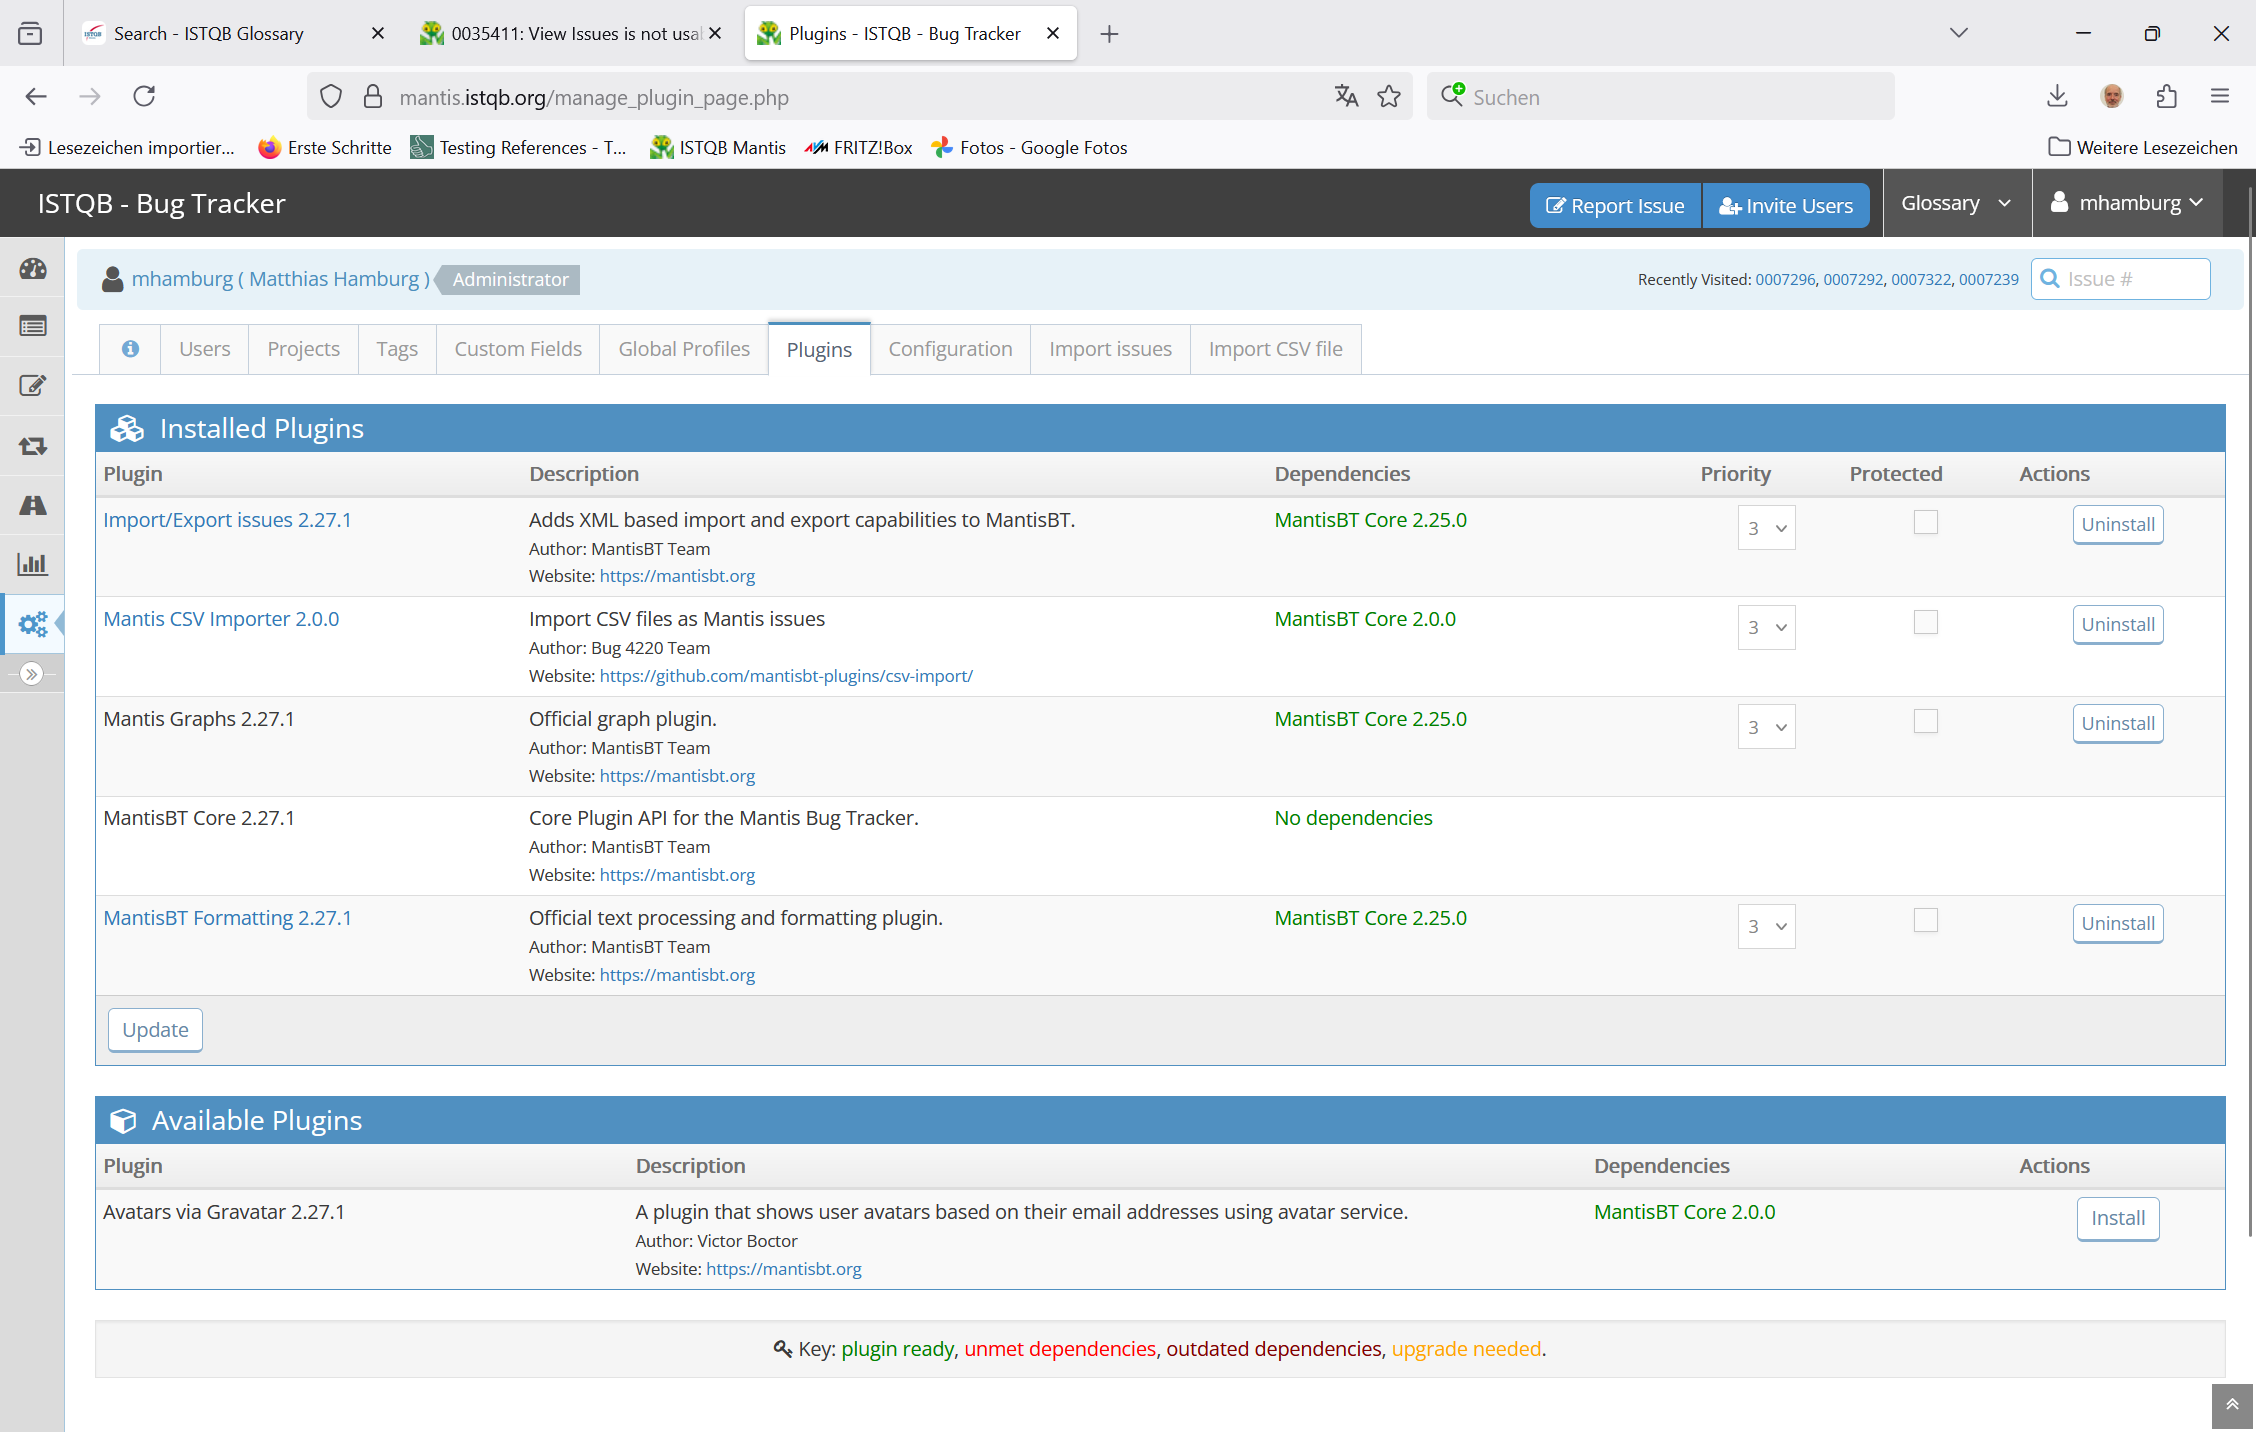Screen dimensions: 2256x1432
Task: Open the dashboard icon in sidebar
Action: (33, 268)
